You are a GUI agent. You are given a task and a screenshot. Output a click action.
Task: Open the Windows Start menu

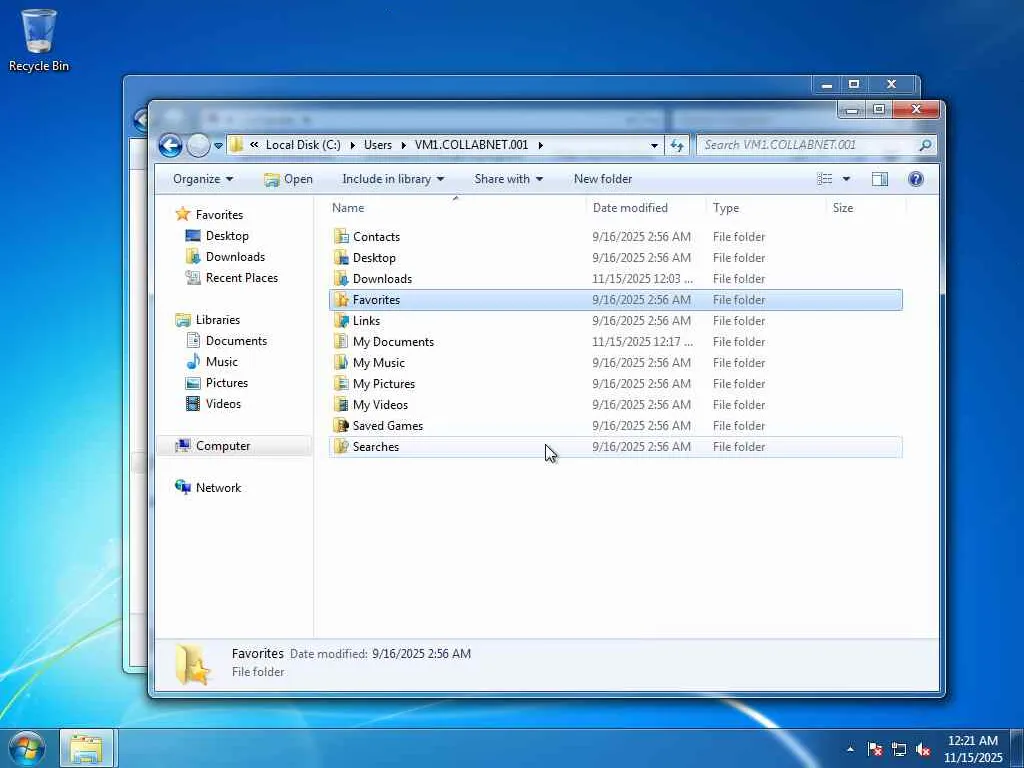26,749
